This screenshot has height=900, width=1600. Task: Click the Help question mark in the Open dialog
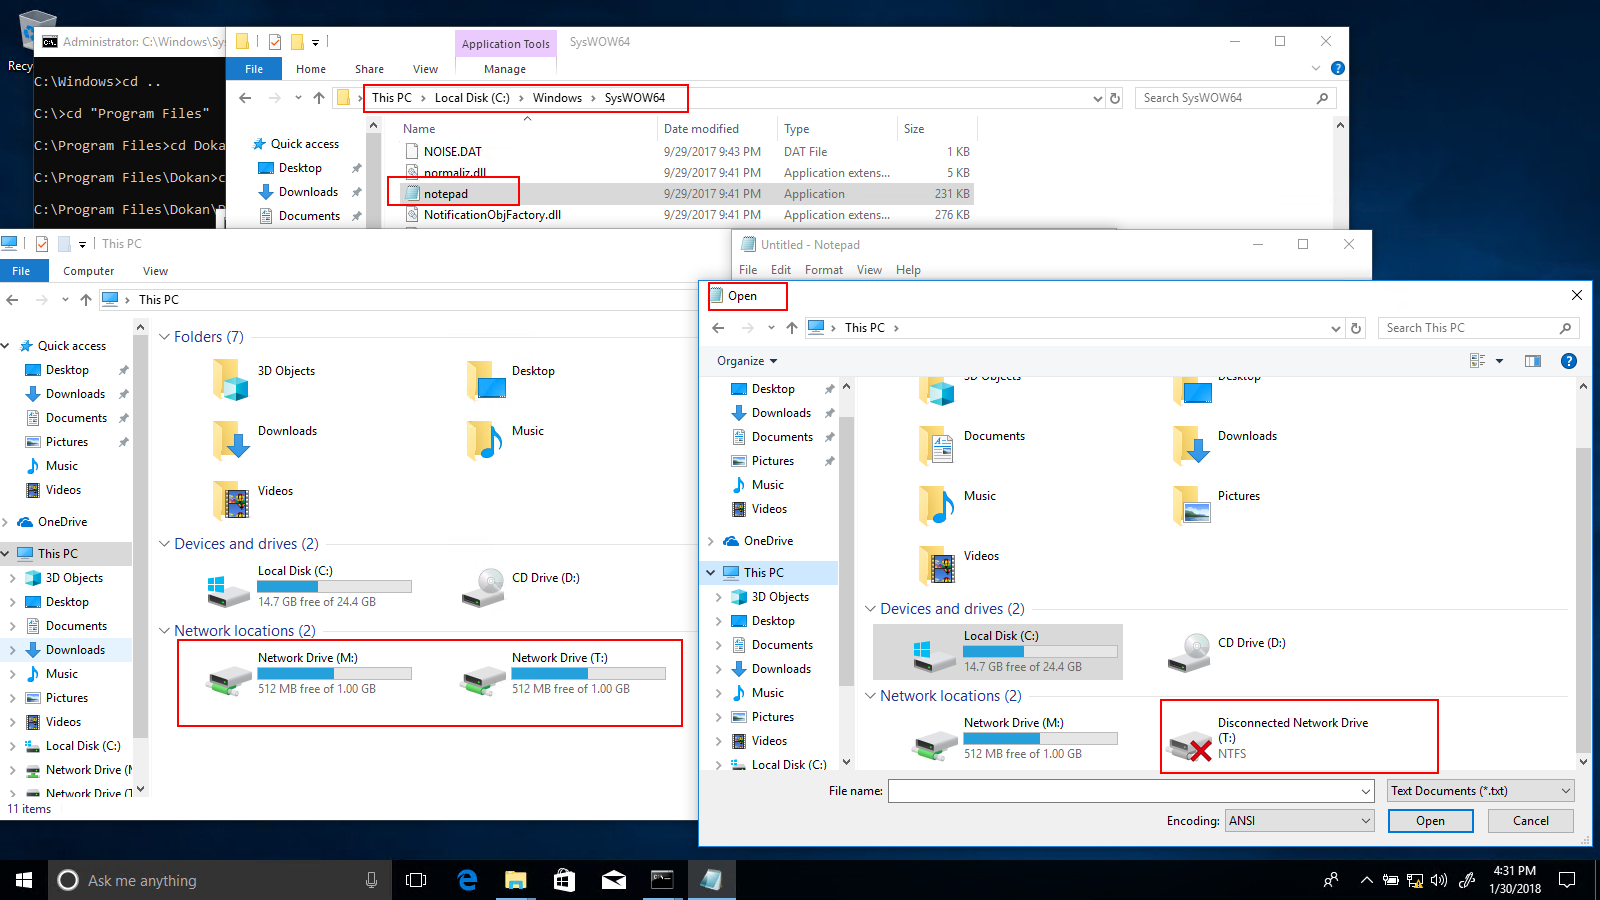click(x=1569, y=361)
